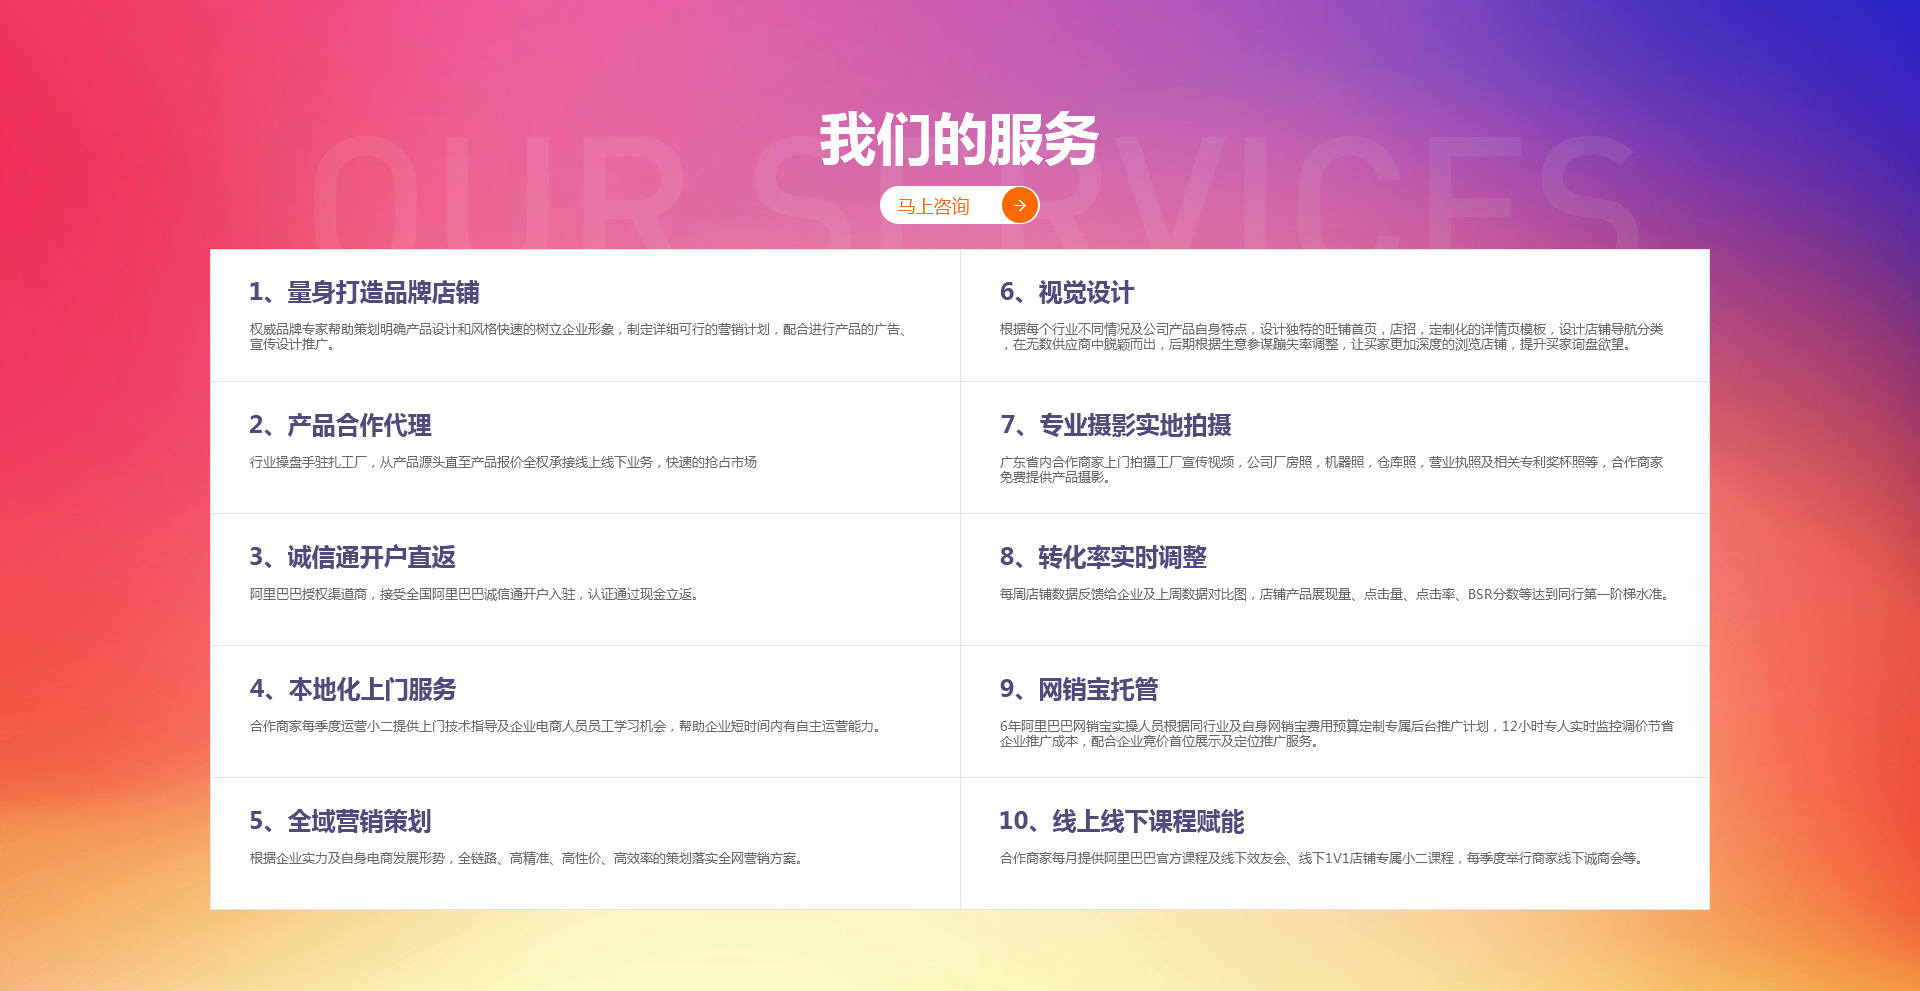Click the description under 网销宝托管

tap(1335, 733)
